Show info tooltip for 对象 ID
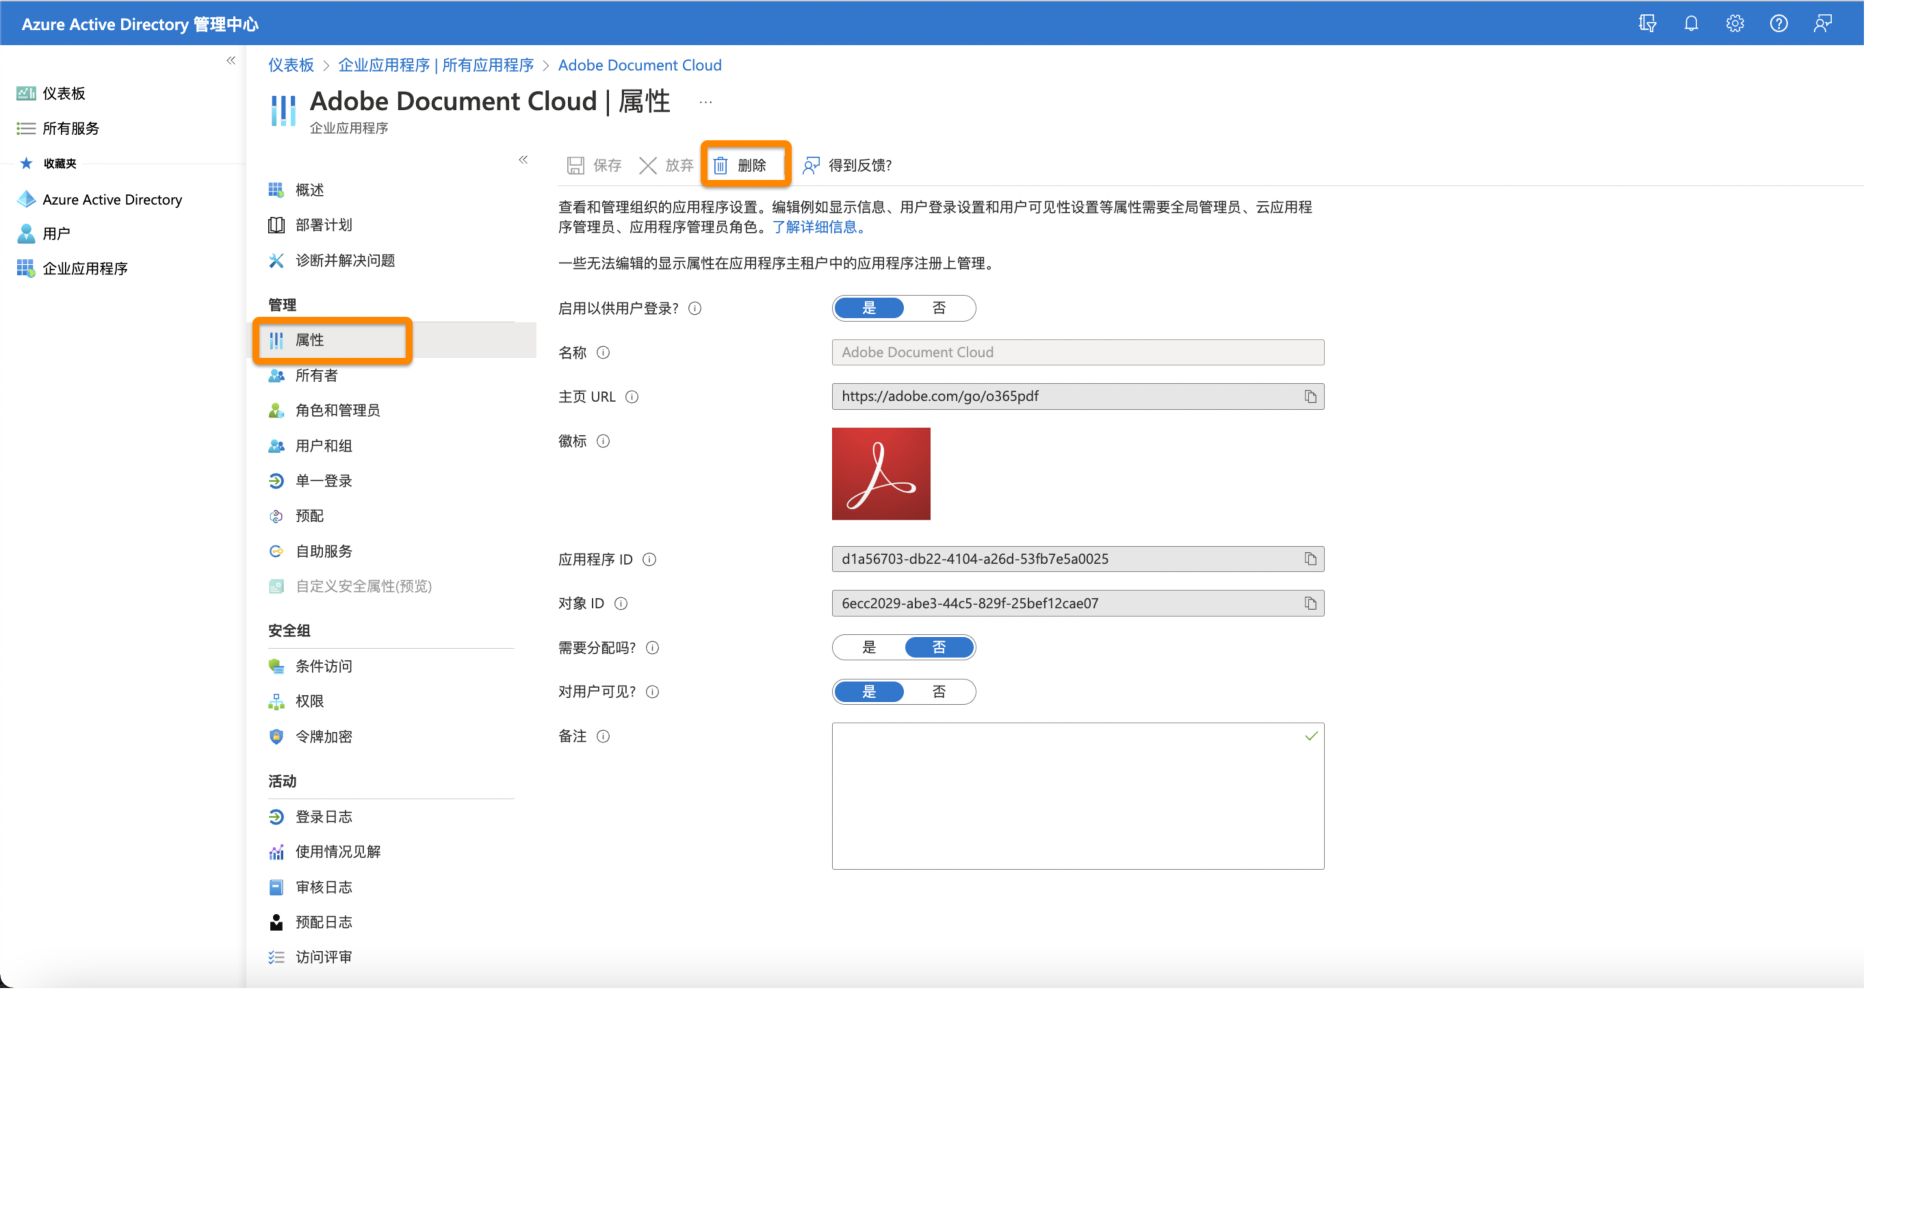The image size is (1920, 1206). click(621, 603)
